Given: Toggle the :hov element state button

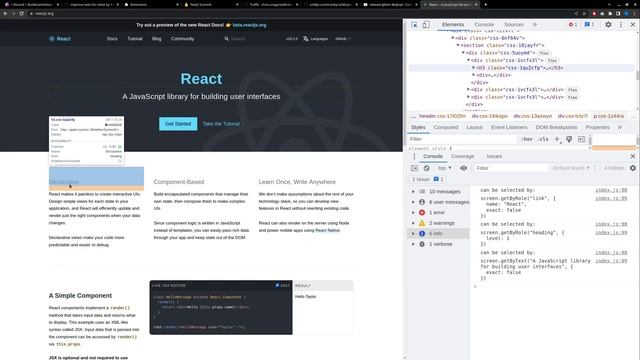Looking at the screenshot, I should pyautogui.click(x=527, y=139).
